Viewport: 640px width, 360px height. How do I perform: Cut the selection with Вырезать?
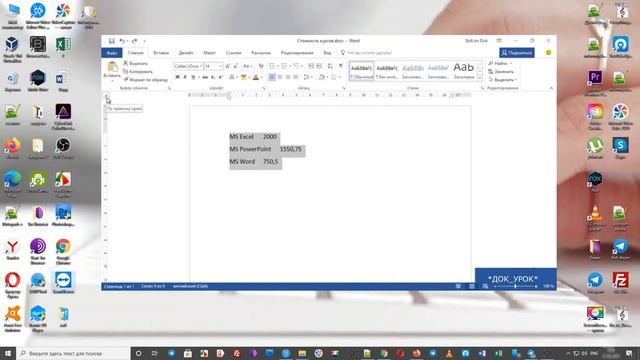click(136, 64)
